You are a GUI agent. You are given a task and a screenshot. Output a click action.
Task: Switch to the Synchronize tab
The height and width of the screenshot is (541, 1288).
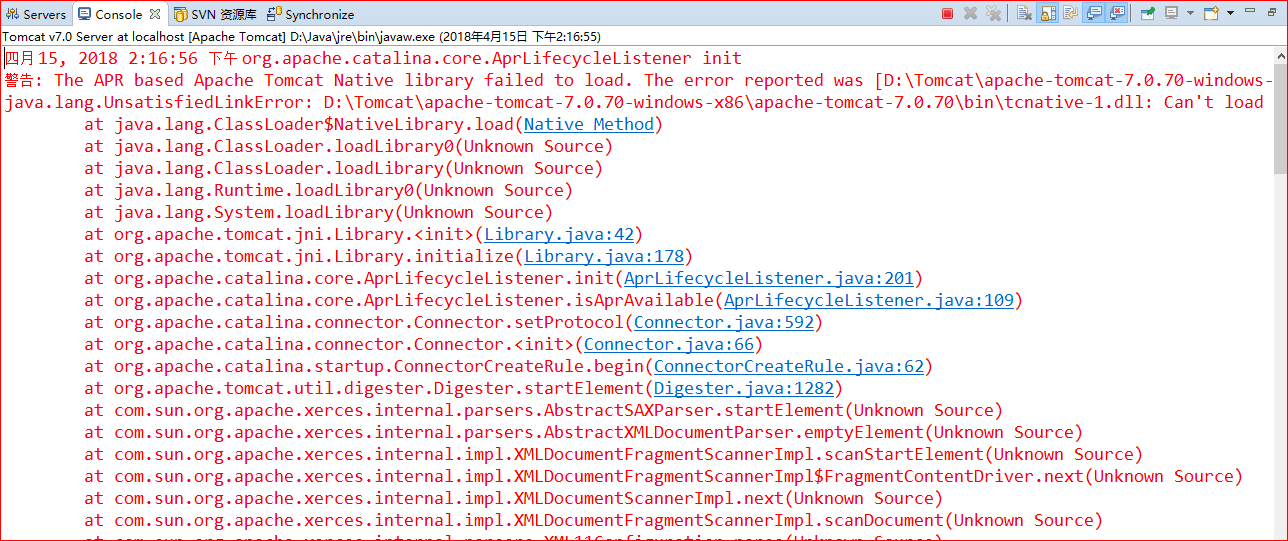point(311,14)
